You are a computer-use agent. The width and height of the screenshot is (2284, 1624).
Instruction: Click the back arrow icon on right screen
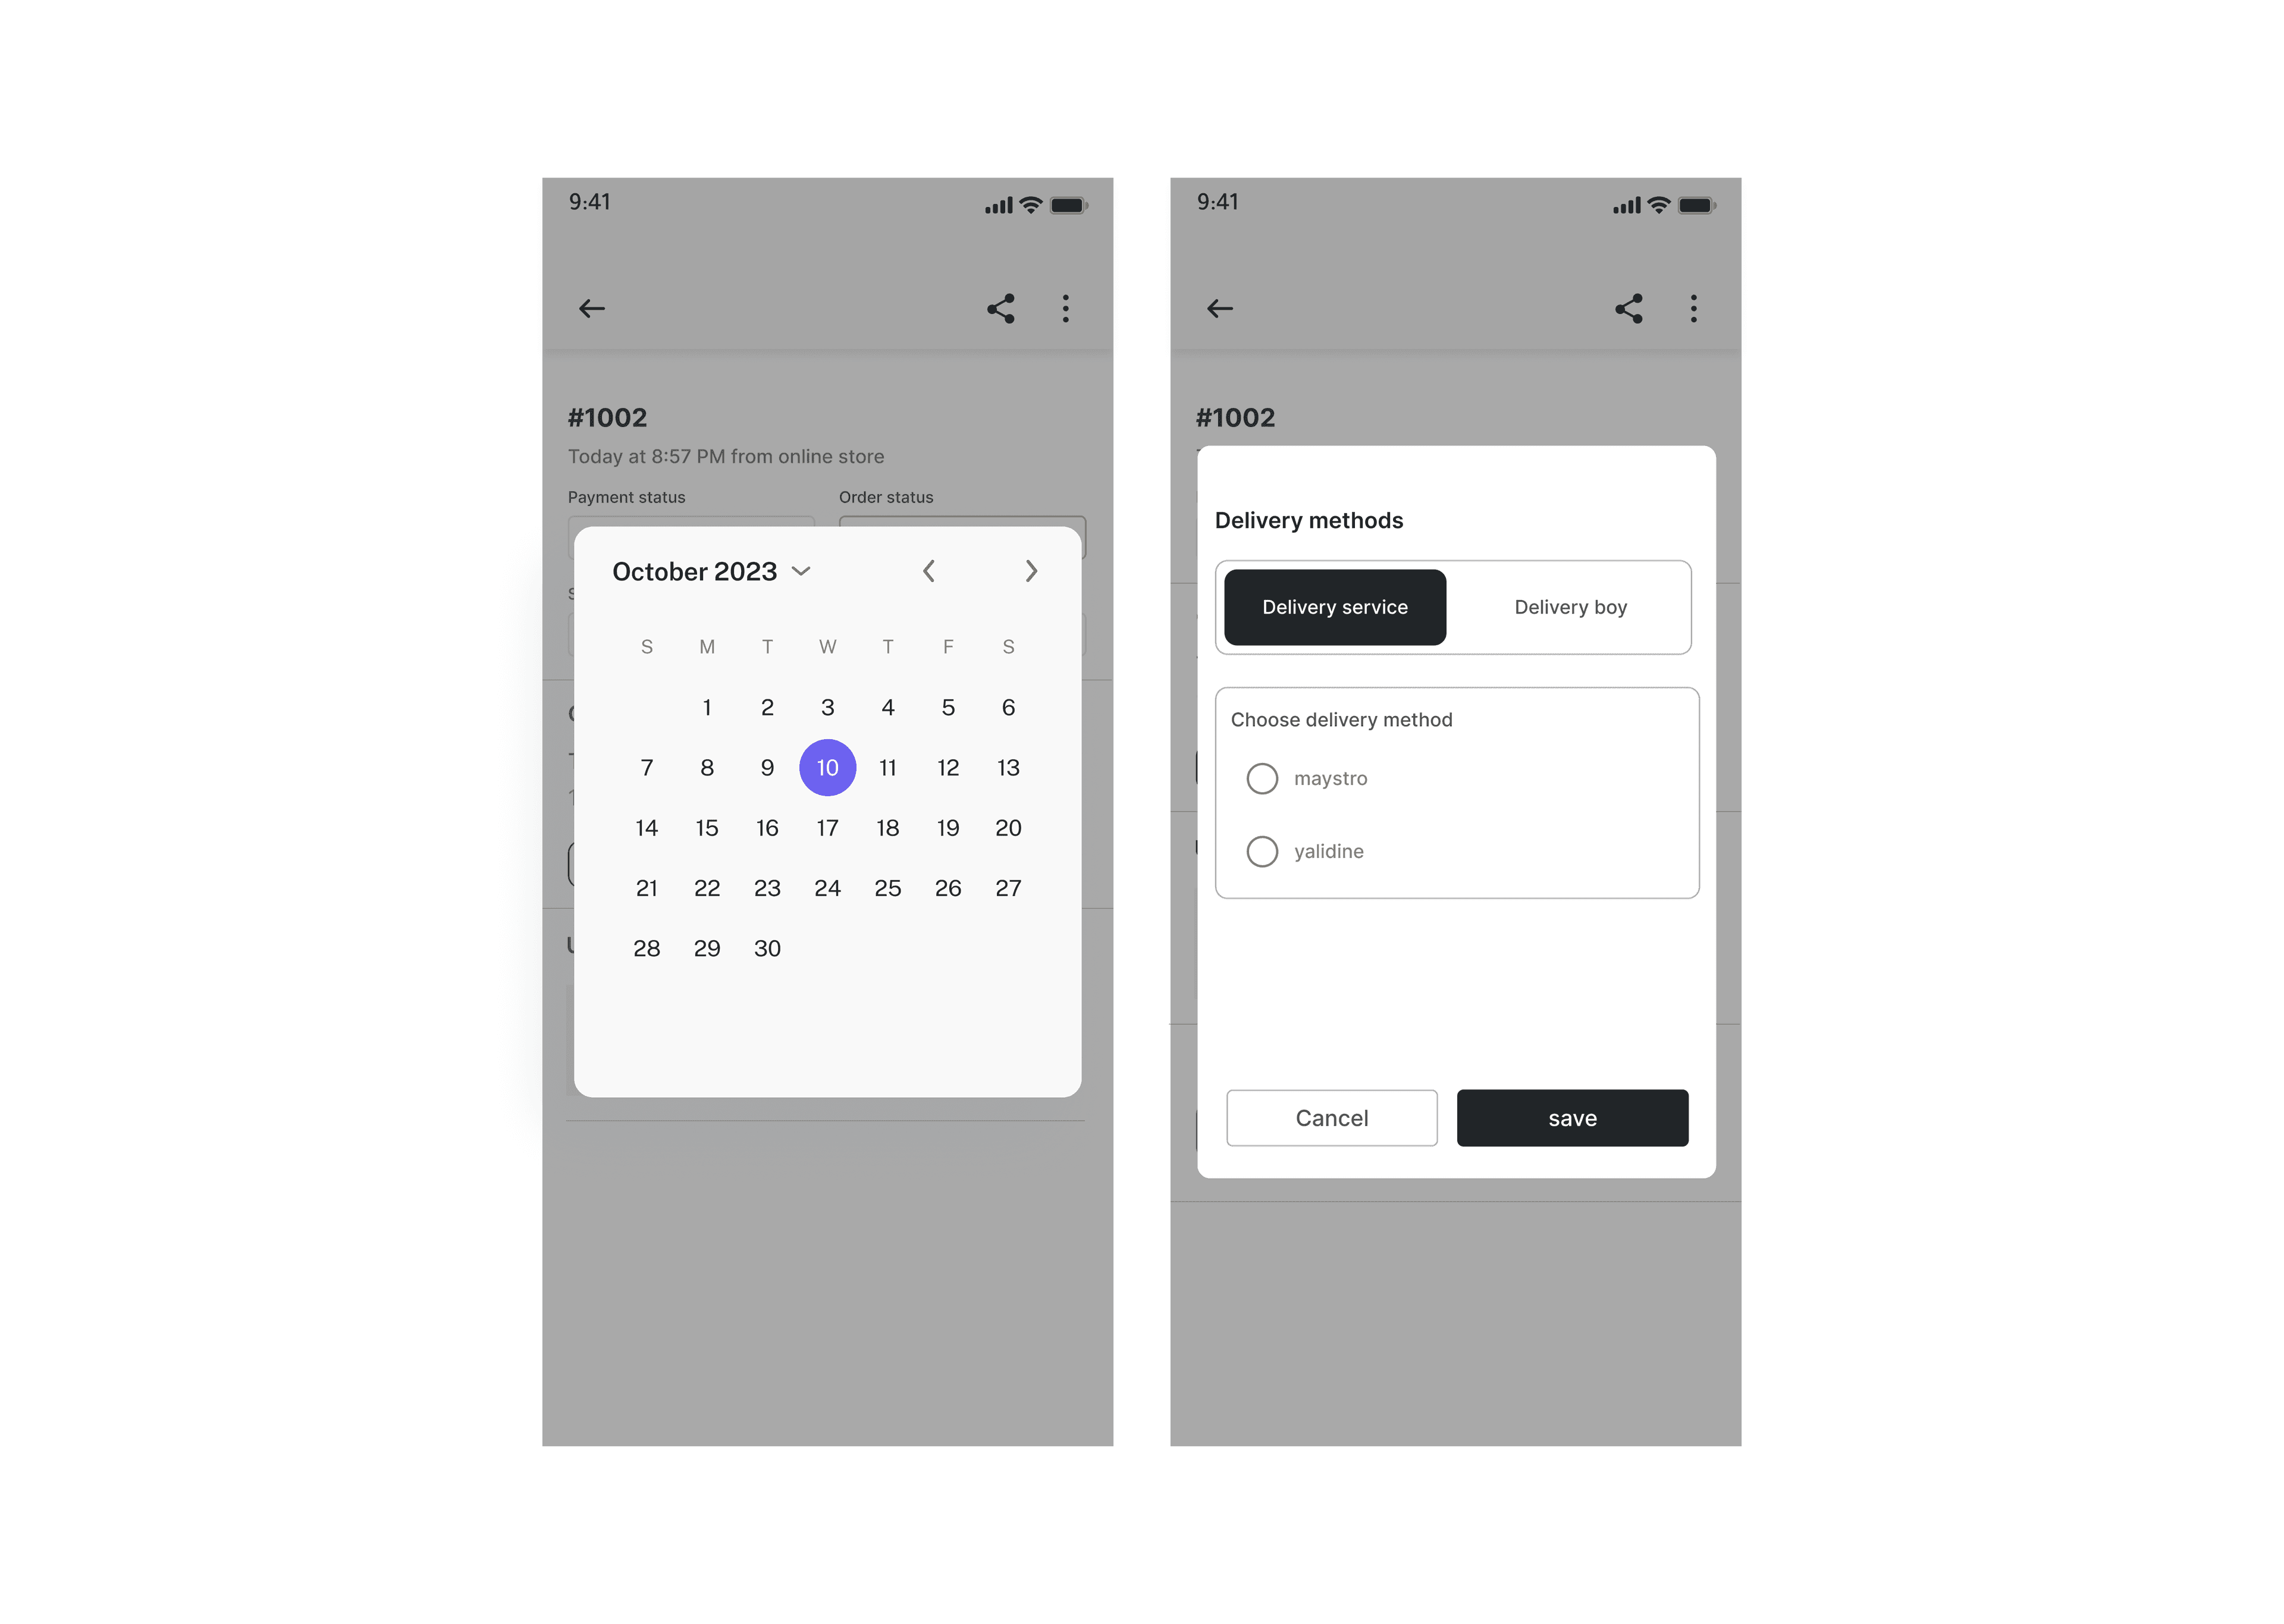pyautogui.click(x=1221, y=307)
